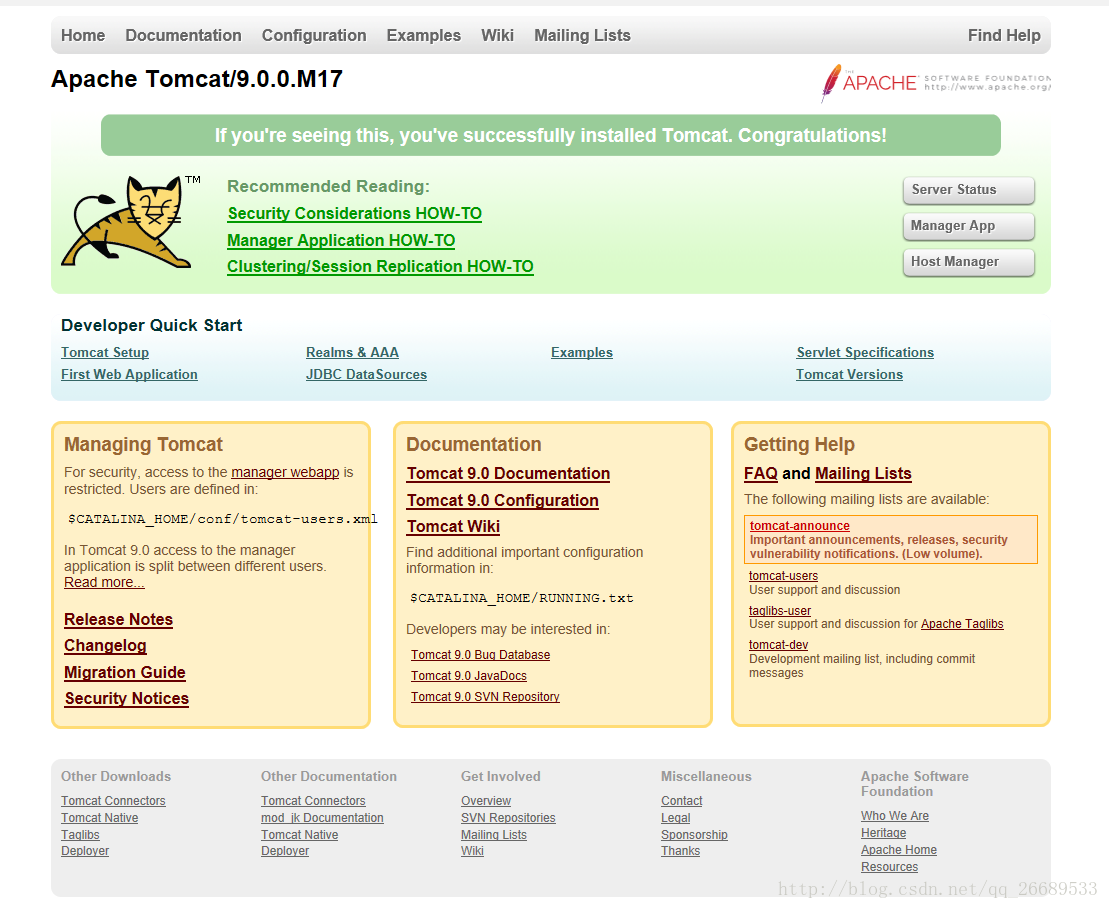The height and width of the screenshot is (909, 1109).
Task: Click Taglibs under Other Downloads
Action: pyautogui.click(x=80, y=835)
